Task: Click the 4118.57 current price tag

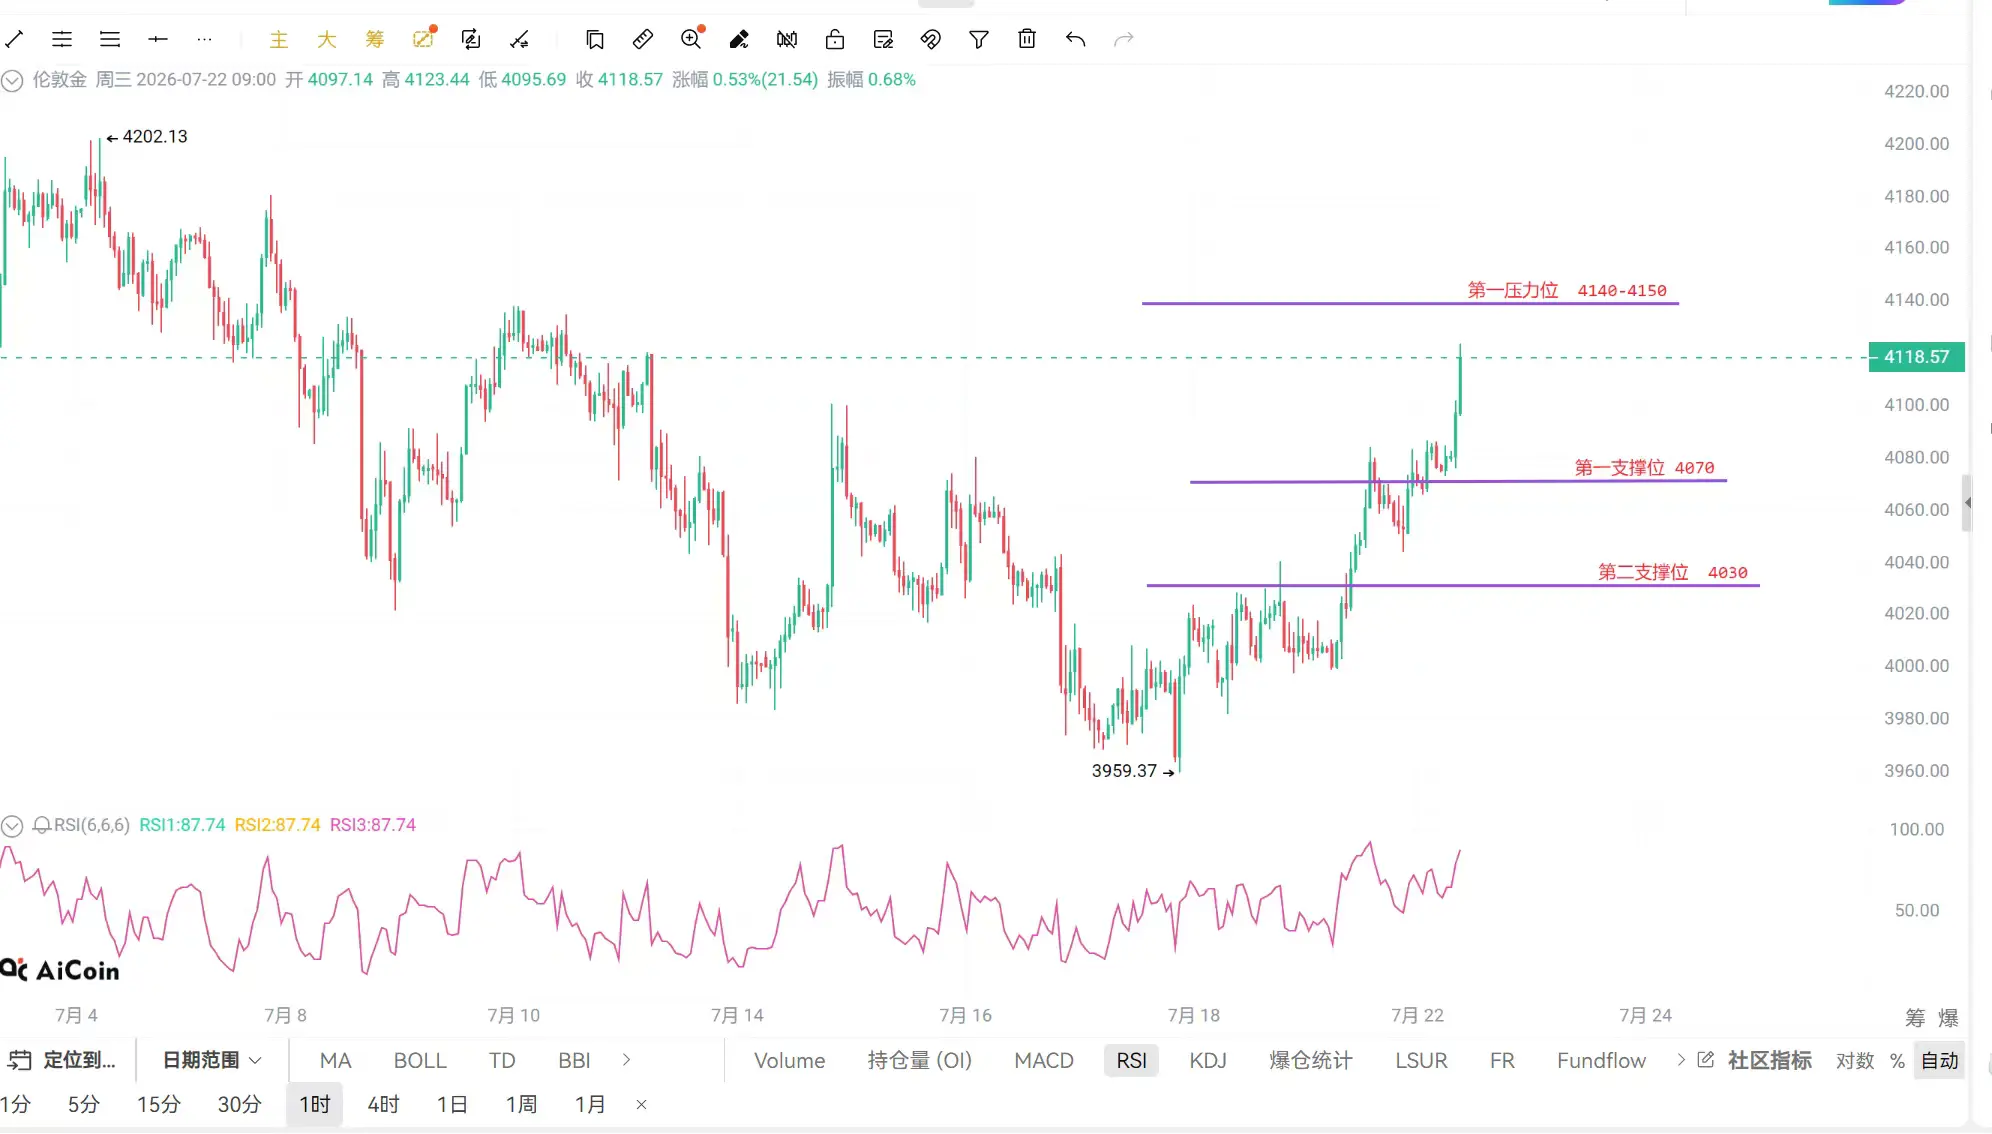Action: click(1916, 357)
